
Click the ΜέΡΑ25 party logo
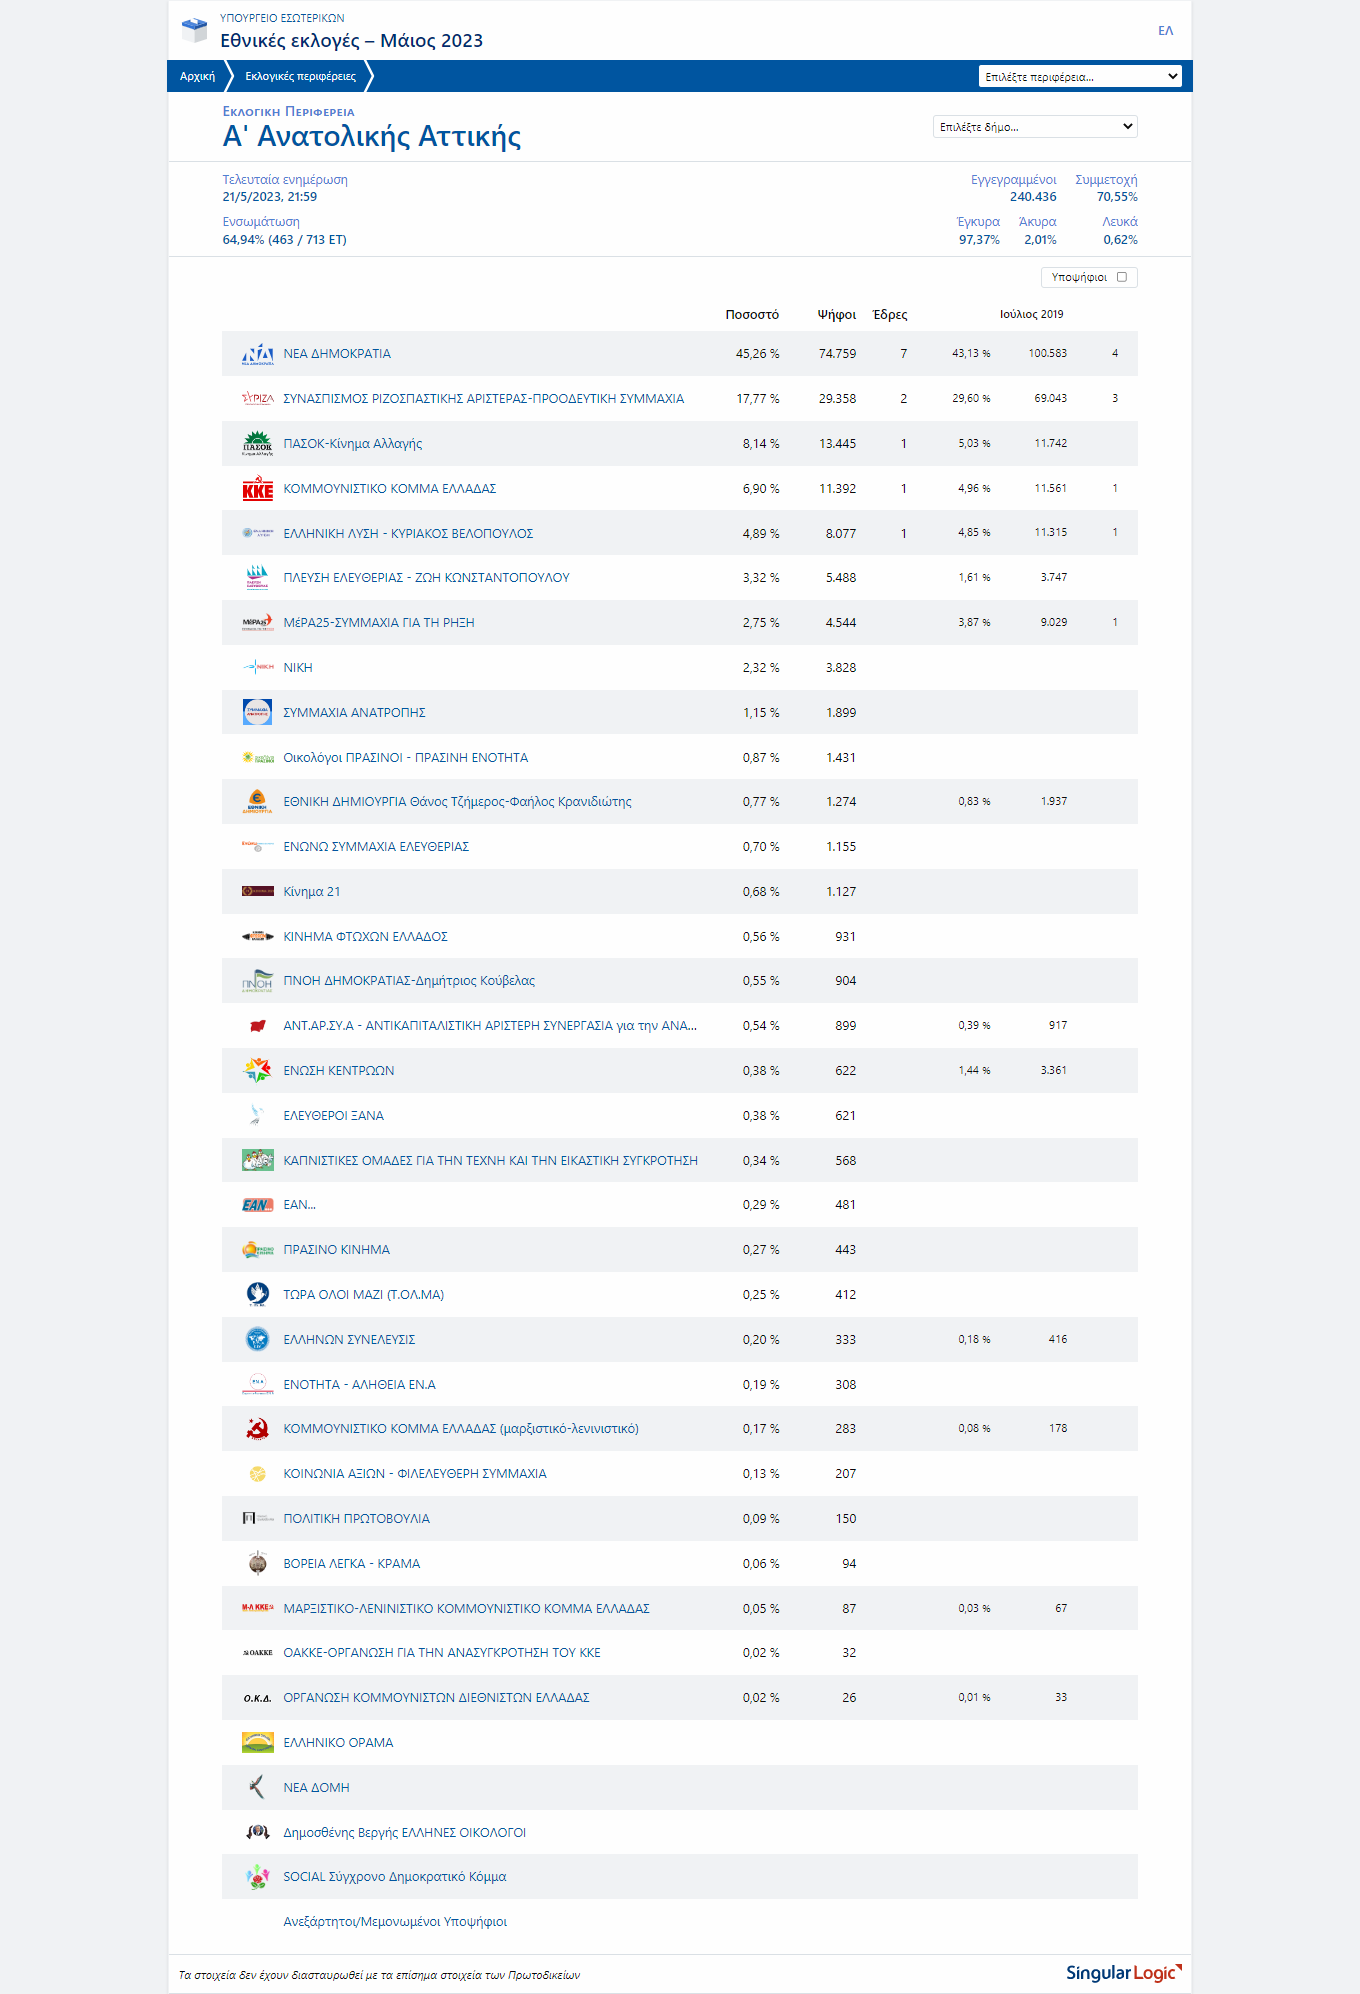[x=257, y=623]
